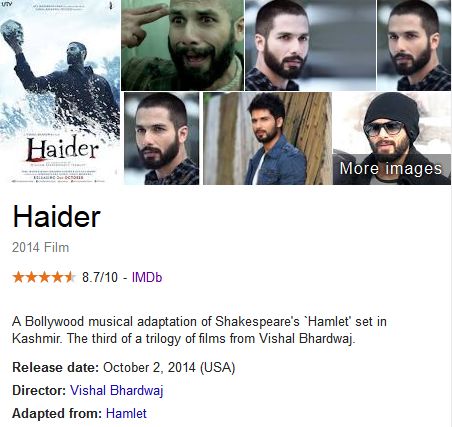The image size is (452, 427).
Task: Click the October 2, 2014 date text
Action: coord(149,368)
